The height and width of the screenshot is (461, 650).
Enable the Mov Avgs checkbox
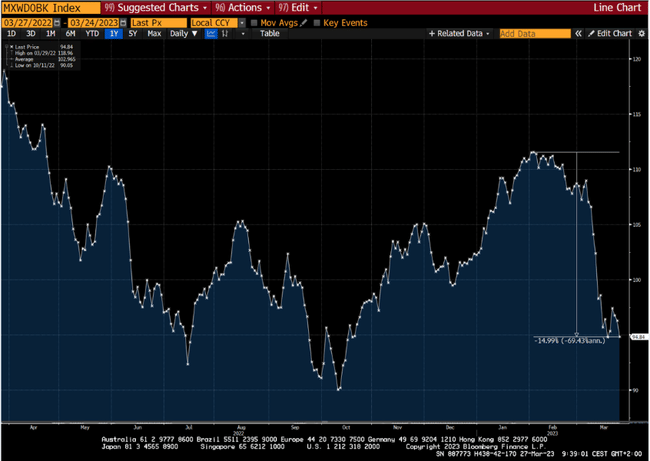click(254, 22)
